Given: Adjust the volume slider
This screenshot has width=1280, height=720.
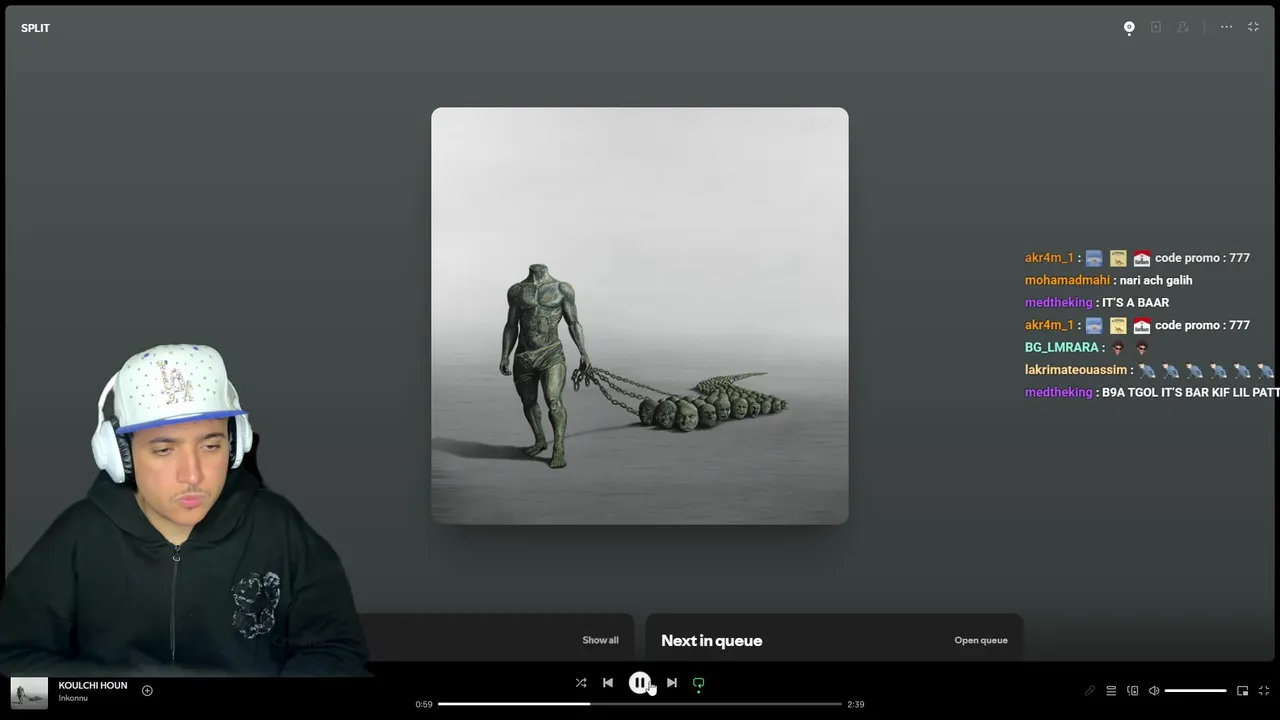Looking at the screenshot, I should click(1195, 691).
